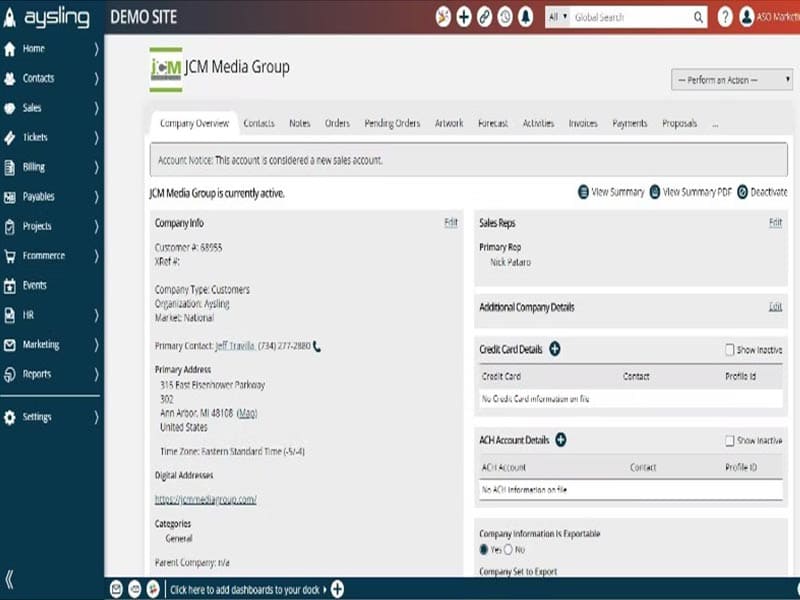
Task: Switch to the Invoices tab
Action: point(583,124)
